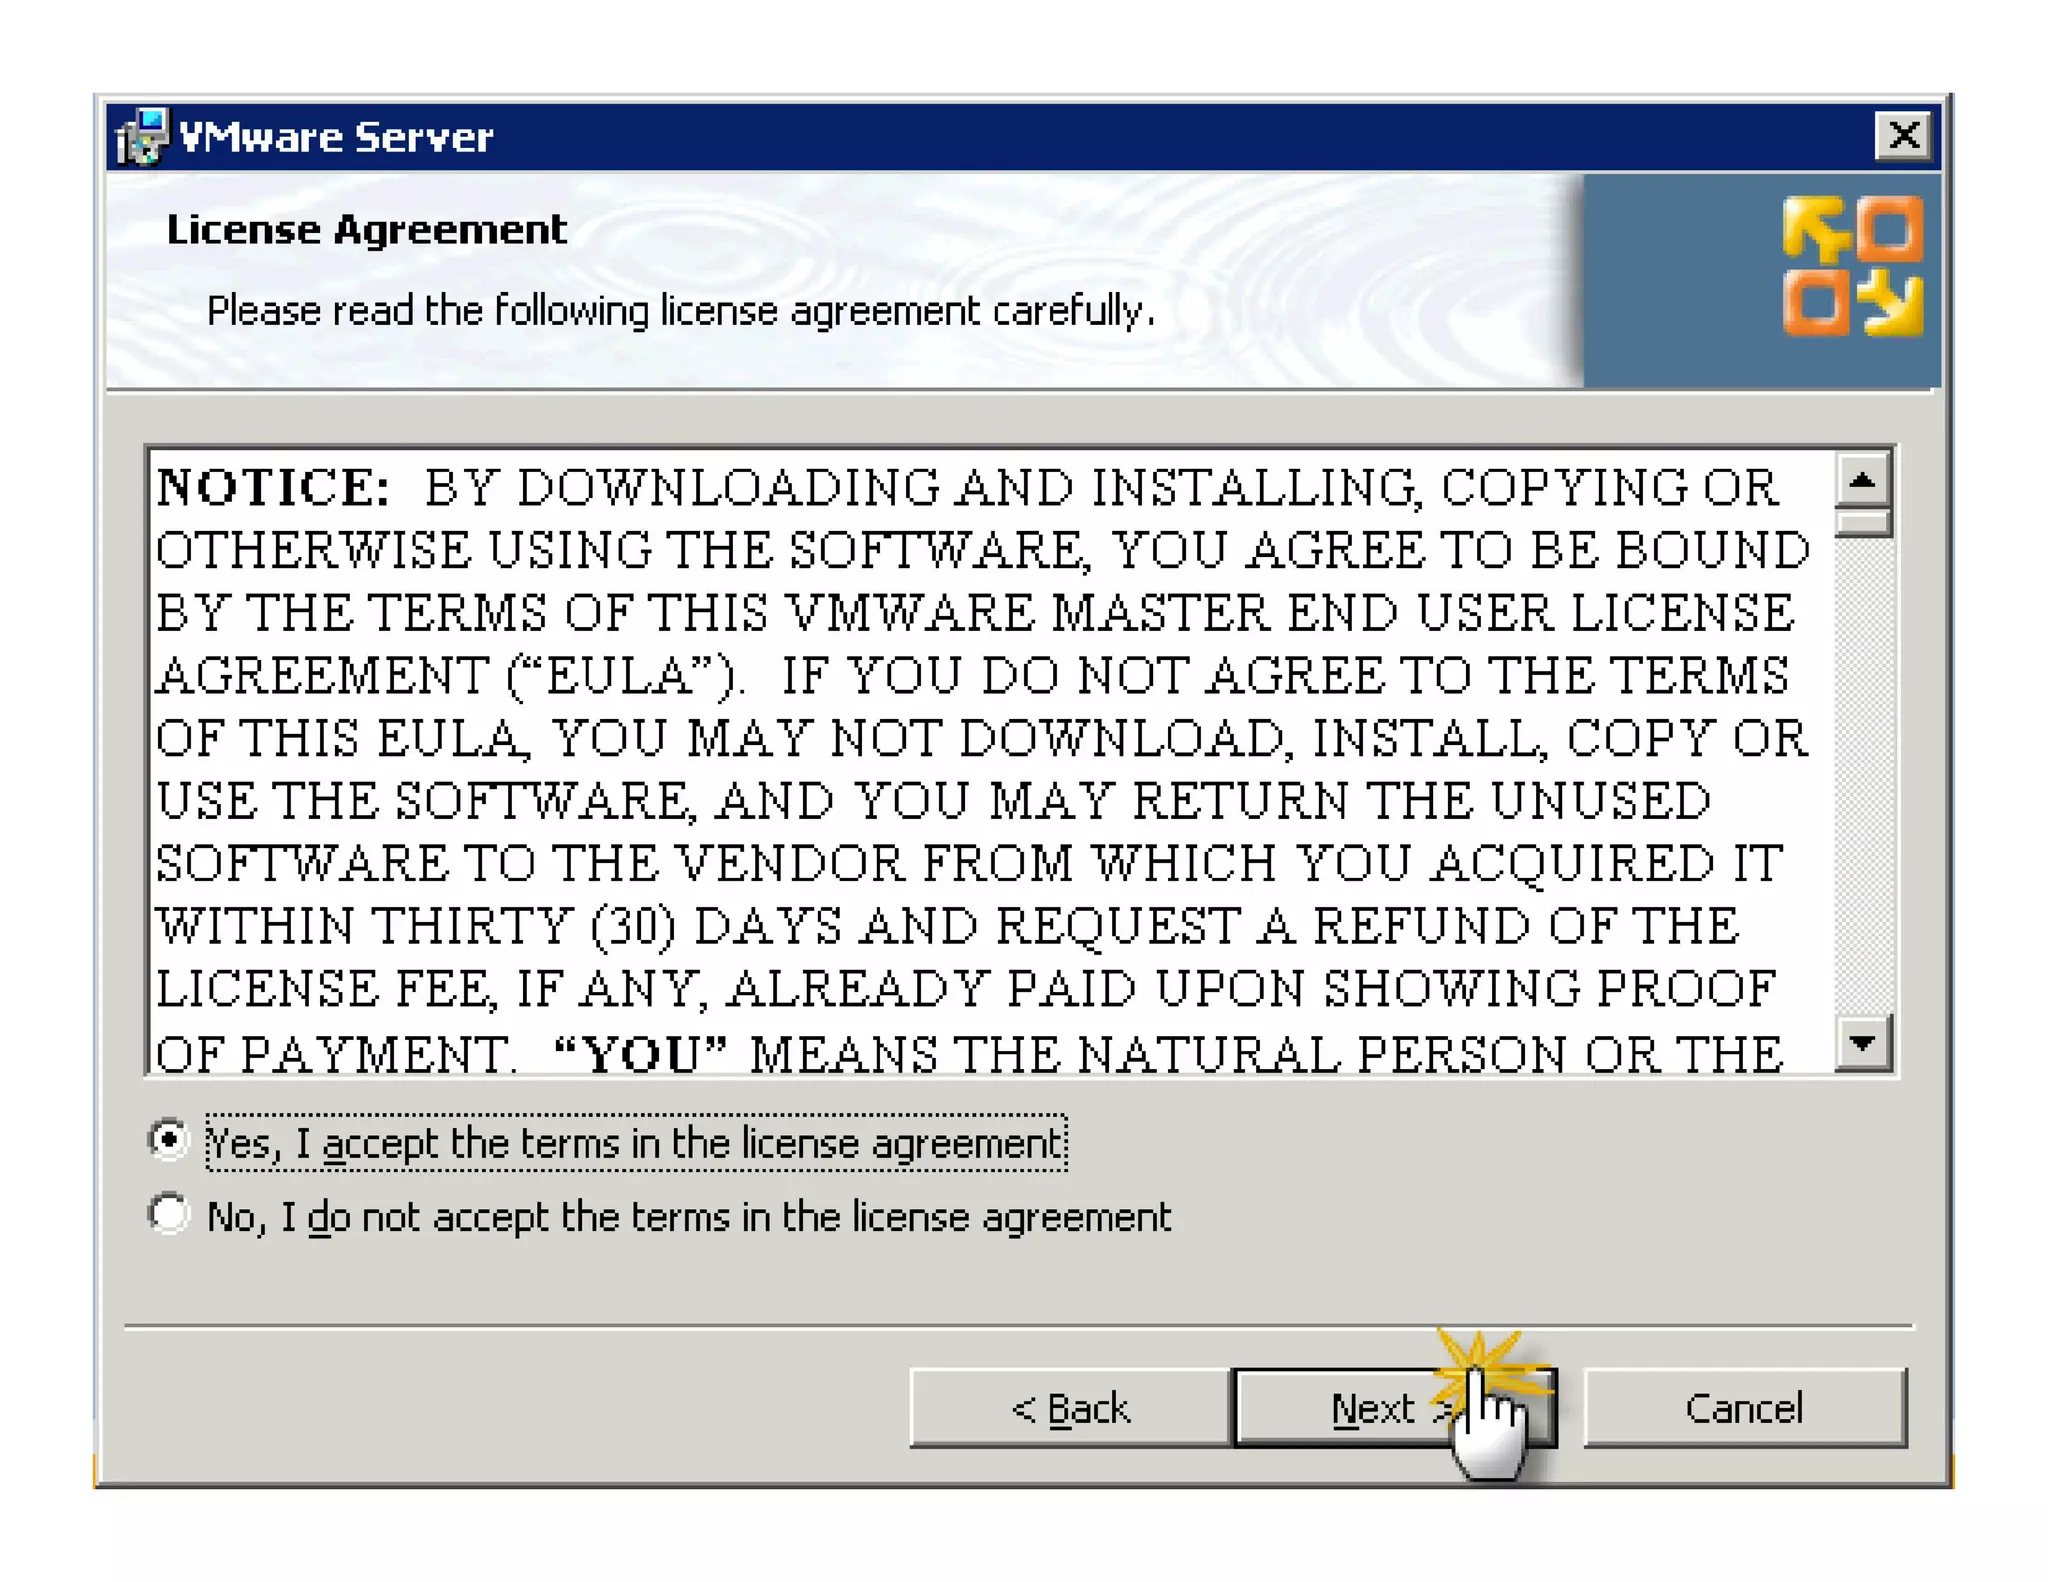This screenshot has width=2048, height=1582.
Task: Click the Back button
Action: pos(1070,1408)
